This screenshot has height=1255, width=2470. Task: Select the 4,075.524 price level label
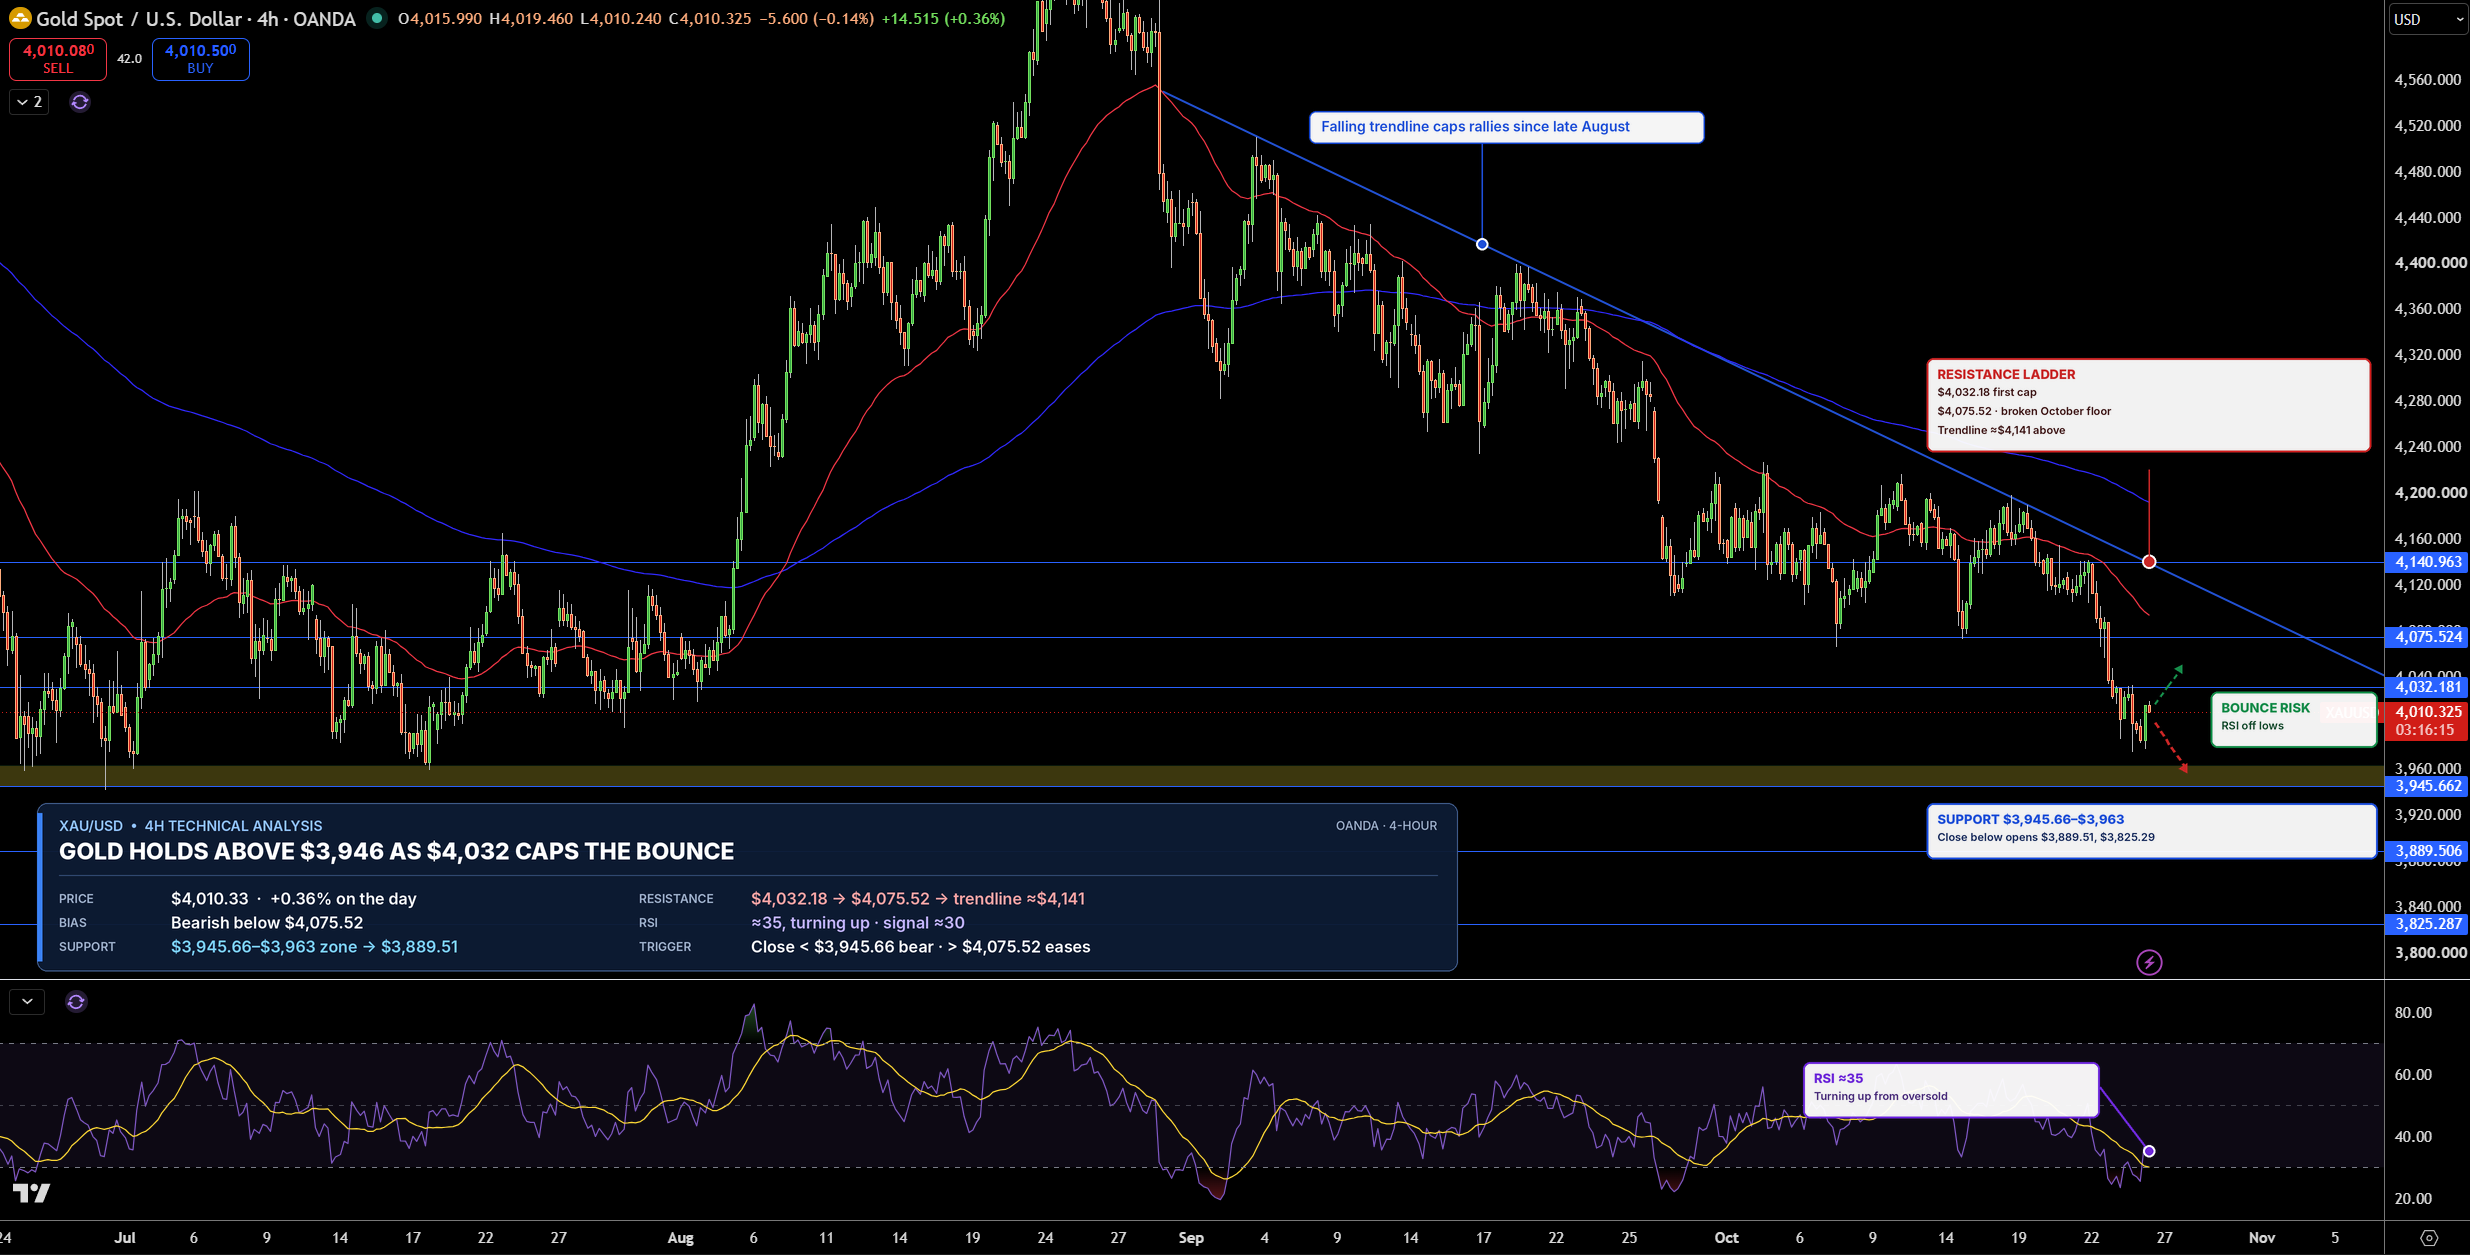click(x=2428, y=637)
